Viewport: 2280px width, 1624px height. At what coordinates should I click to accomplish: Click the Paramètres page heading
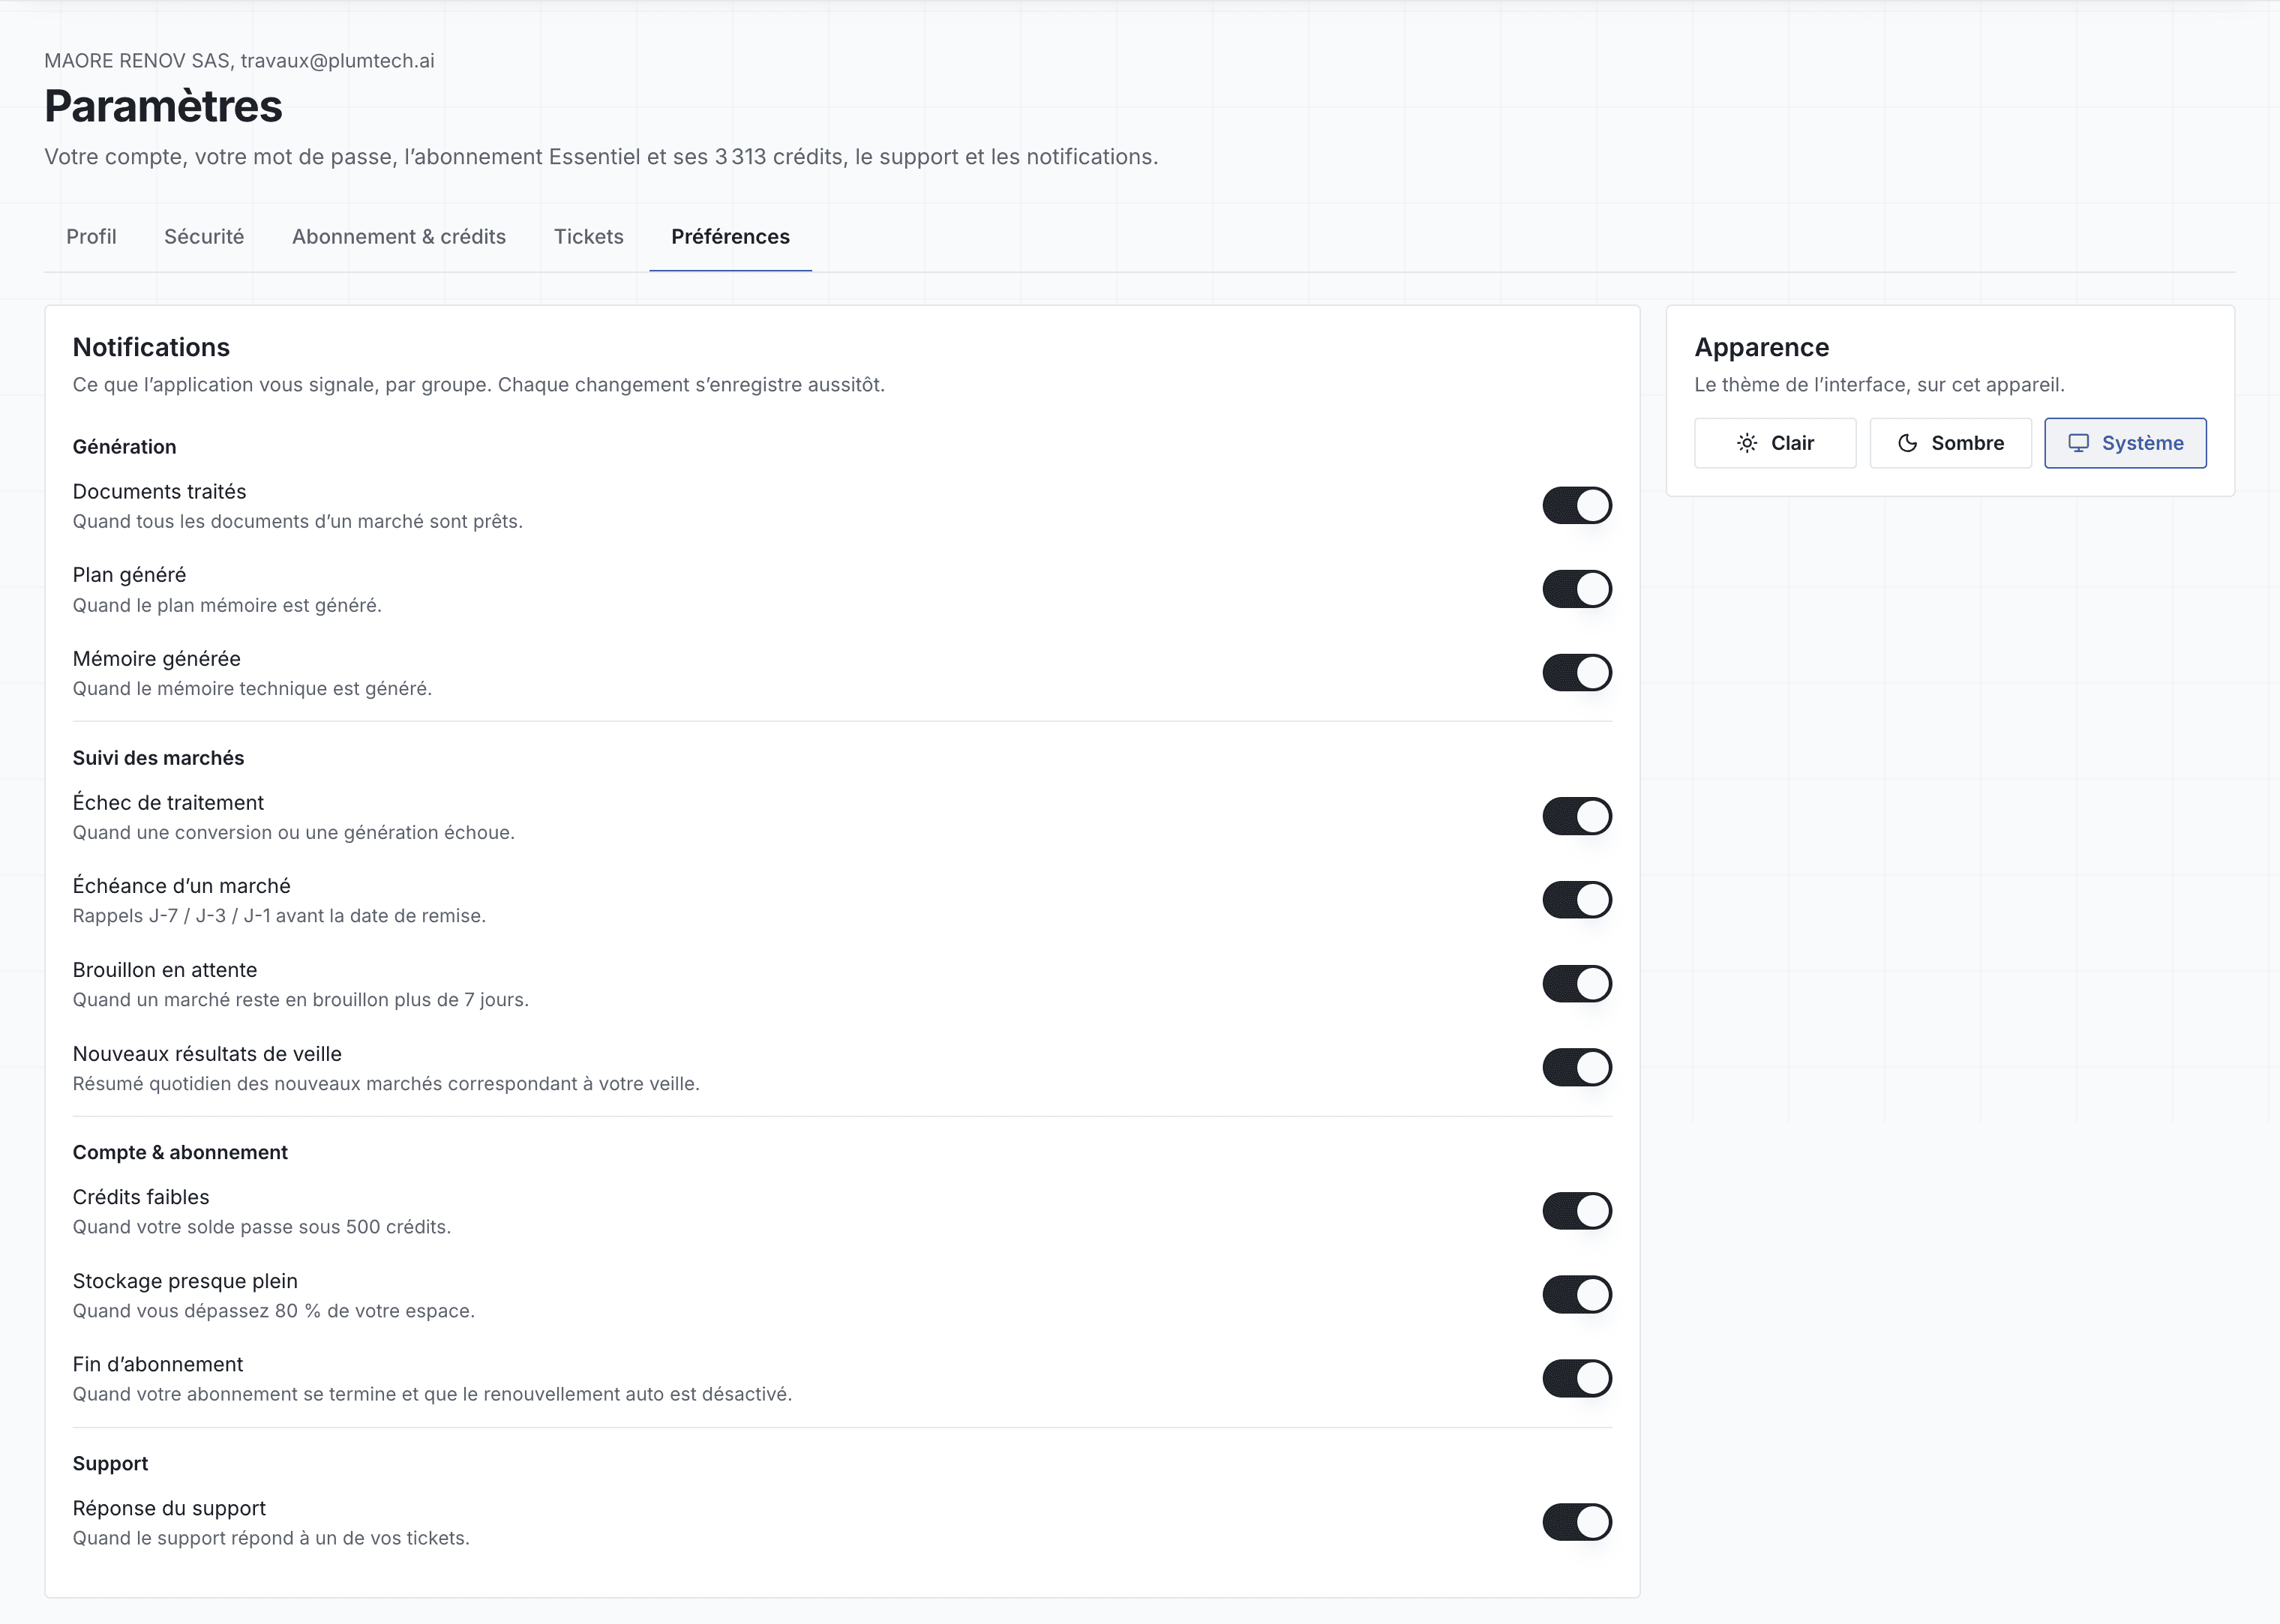coord(163,106)
